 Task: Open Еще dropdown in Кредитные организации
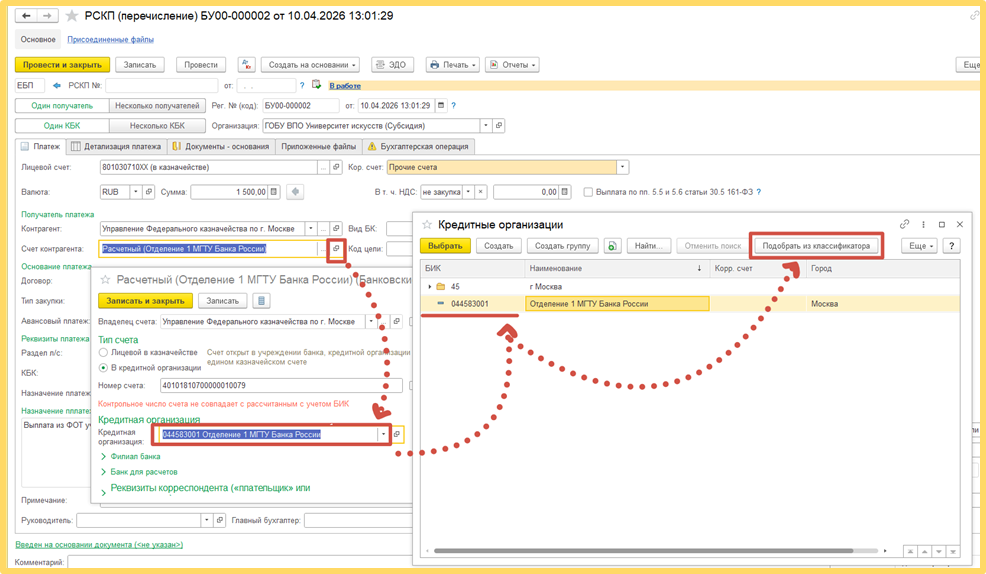(x=919, y=246)
